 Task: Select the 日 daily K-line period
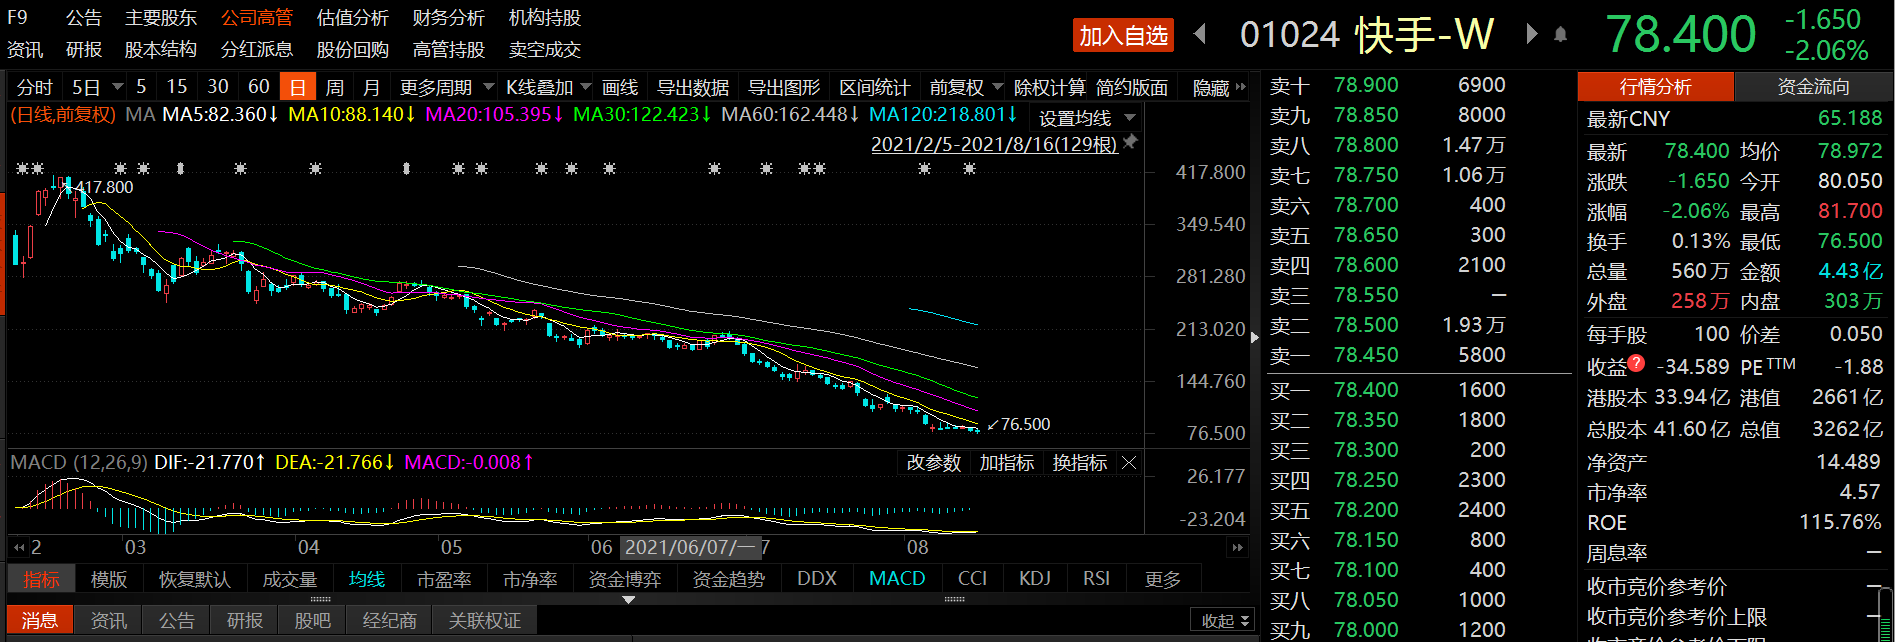tap(298, 87)
